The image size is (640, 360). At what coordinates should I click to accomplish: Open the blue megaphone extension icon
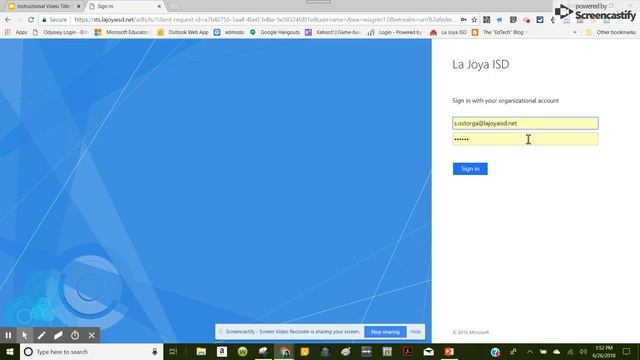[x=500, y=20]
